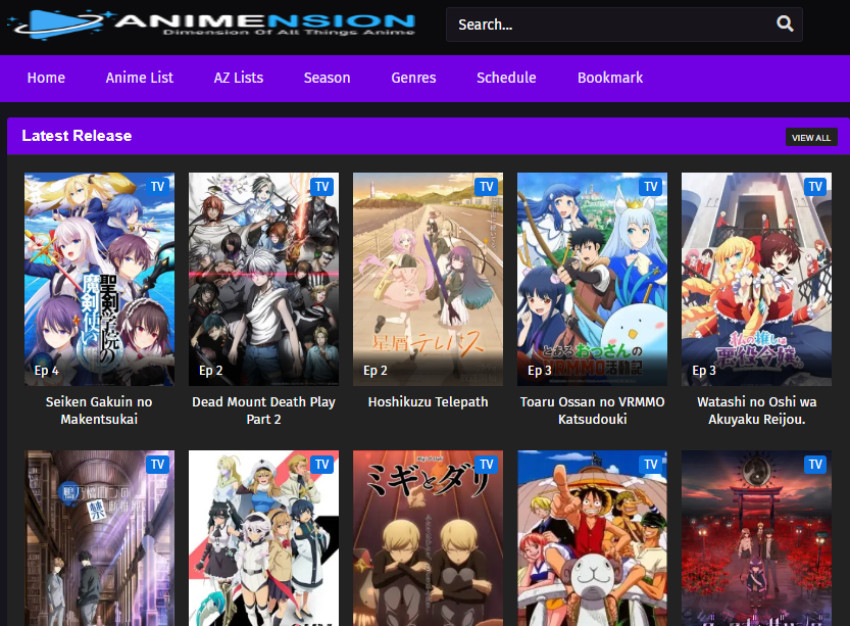Click the TV badge on Seiken Gakuin poster

157,186
